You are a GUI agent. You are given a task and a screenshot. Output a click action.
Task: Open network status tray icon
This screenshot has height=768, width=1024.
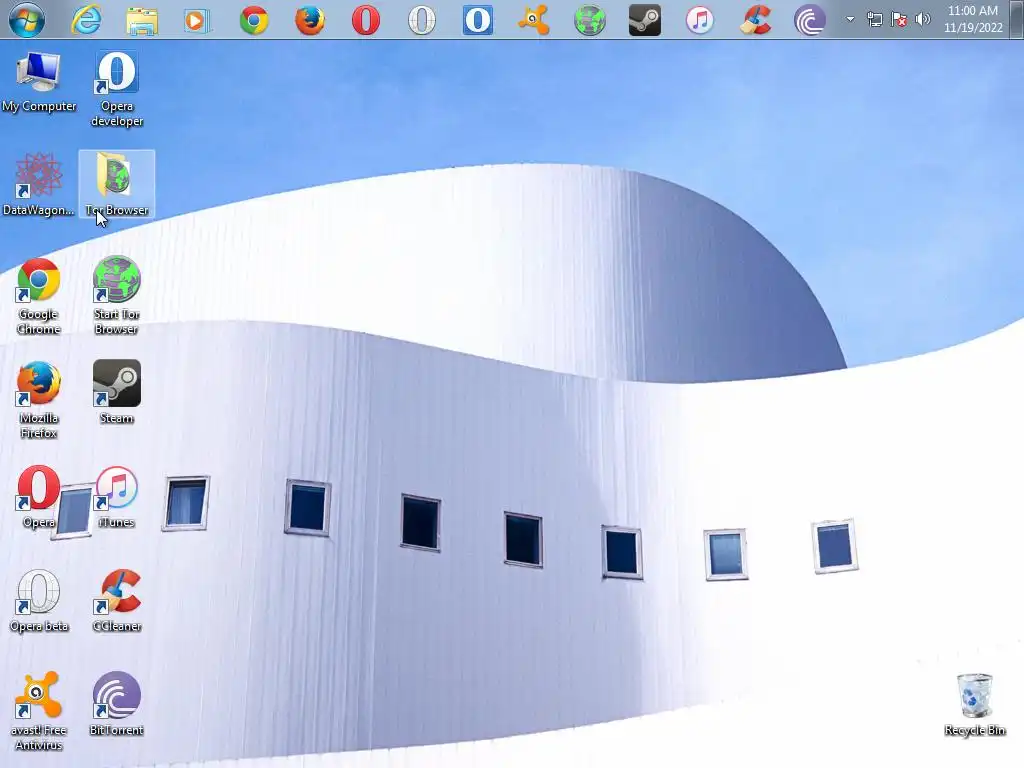pos(874,20)
